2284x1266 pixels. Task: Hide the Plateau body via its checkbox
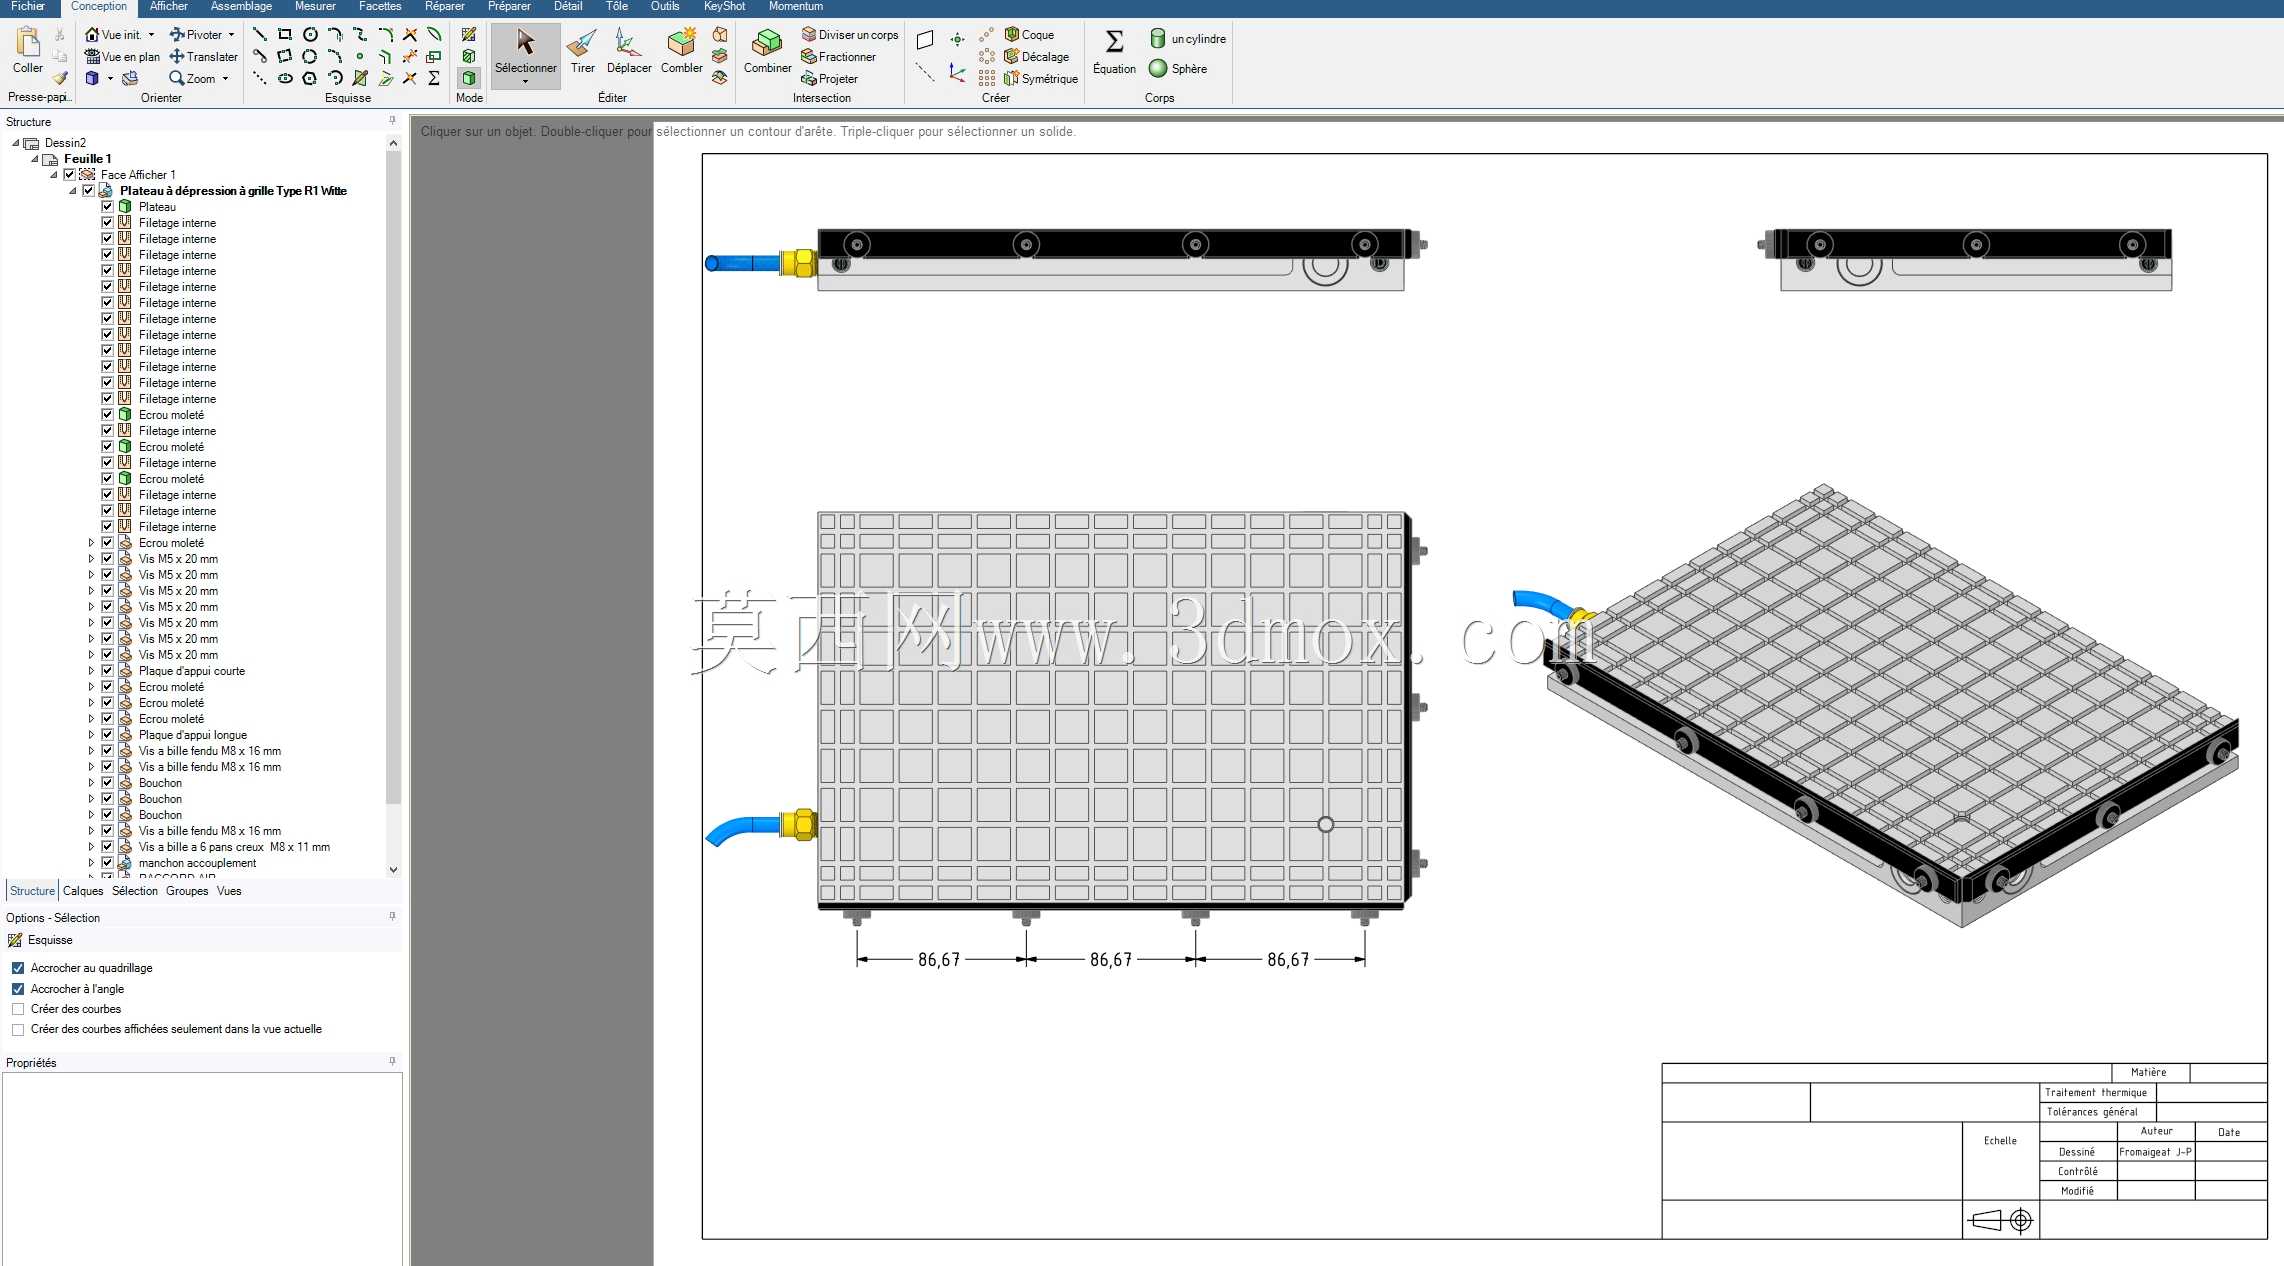[107, 207]
